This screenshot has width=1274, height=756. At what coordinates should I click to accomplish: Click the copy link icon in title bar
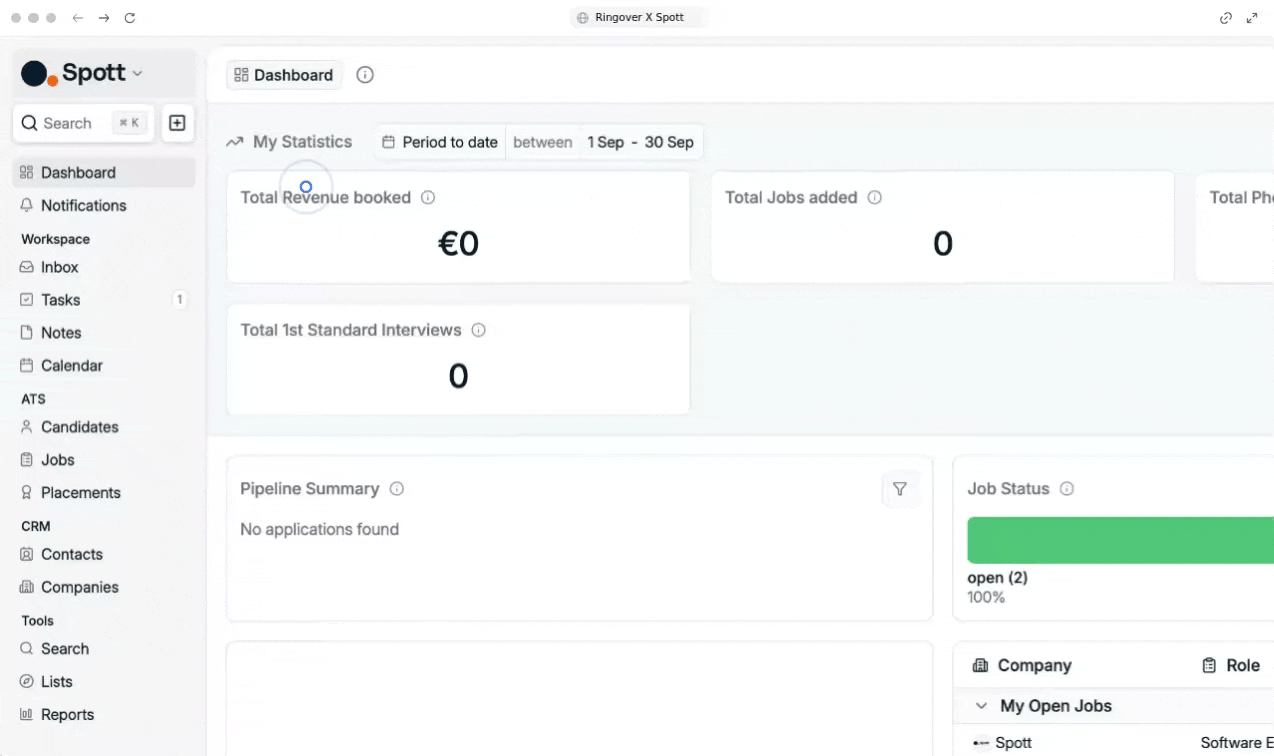pos(1226,18)
